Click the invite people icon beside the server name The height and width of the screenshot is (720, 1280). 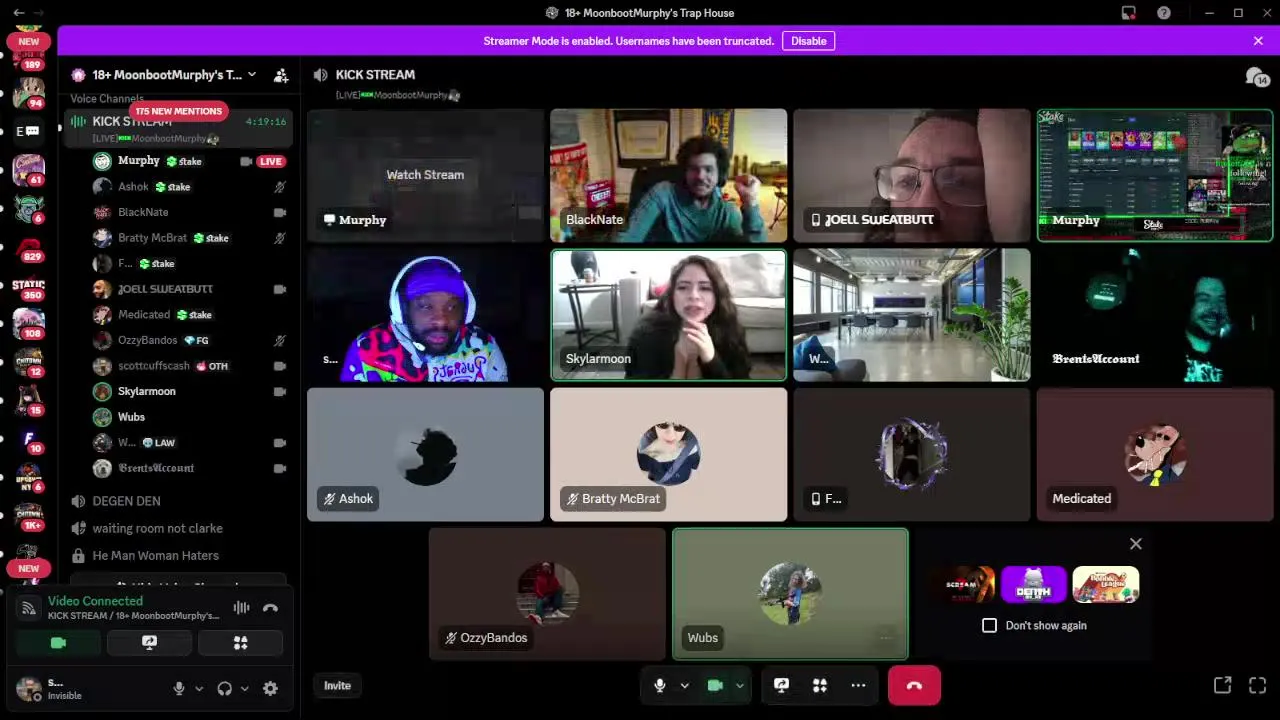click(281, 75)
